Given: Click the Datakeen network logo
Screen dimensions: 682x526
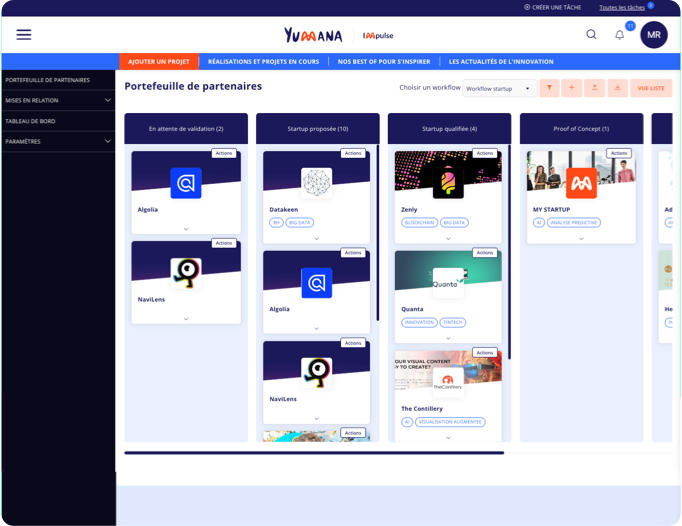Looking at the screenshot, I should pyautogui.click(x=317, y=183).
